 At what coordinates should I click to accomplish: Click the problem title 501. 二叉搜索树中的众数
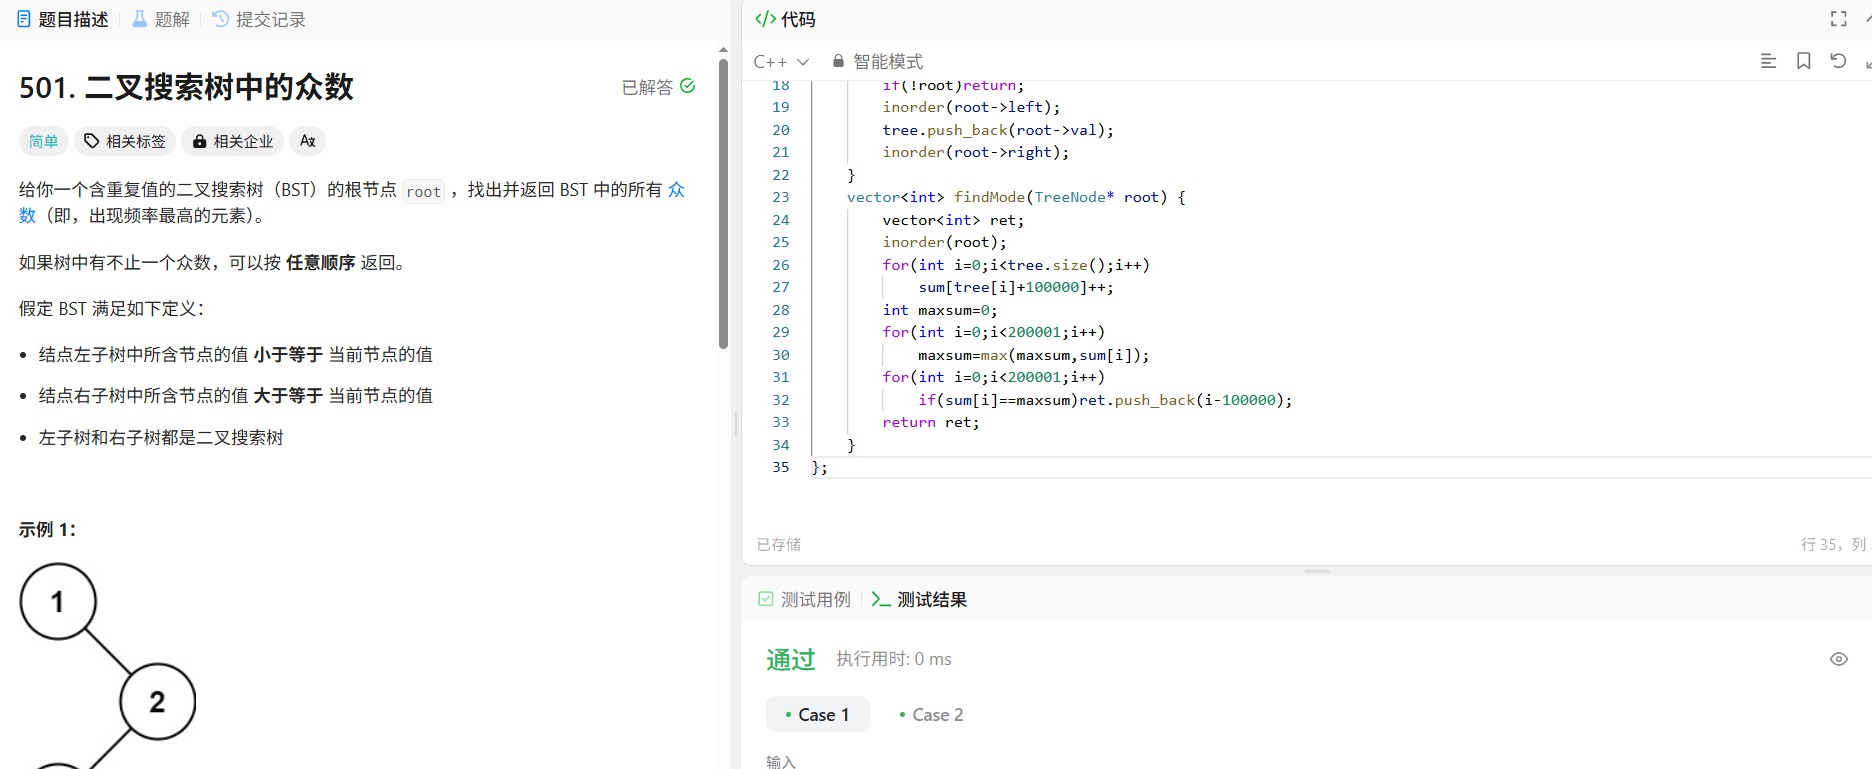186,87
